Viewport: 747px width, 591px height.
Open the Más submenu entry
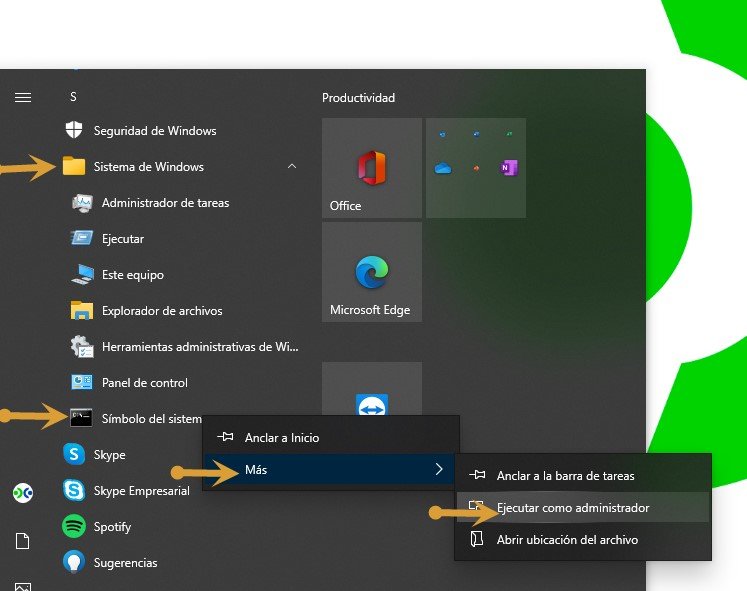click(330, 470)
